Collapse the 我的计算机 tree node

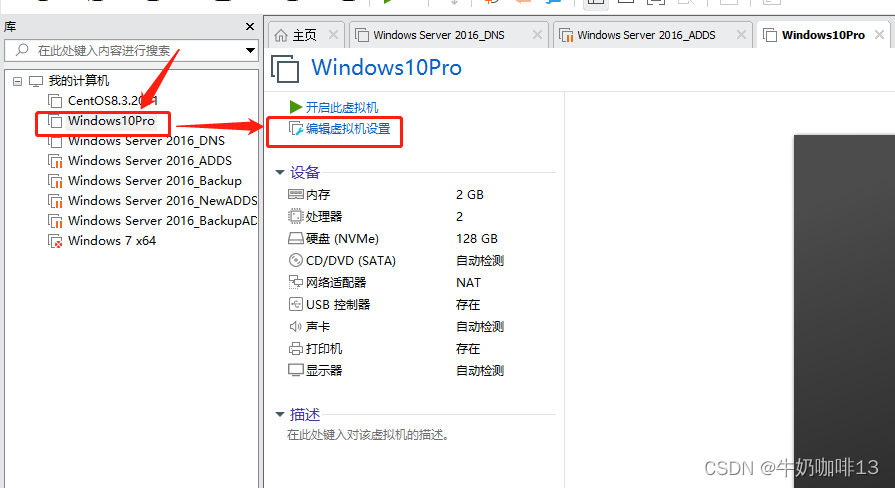[x=18, y=81]
